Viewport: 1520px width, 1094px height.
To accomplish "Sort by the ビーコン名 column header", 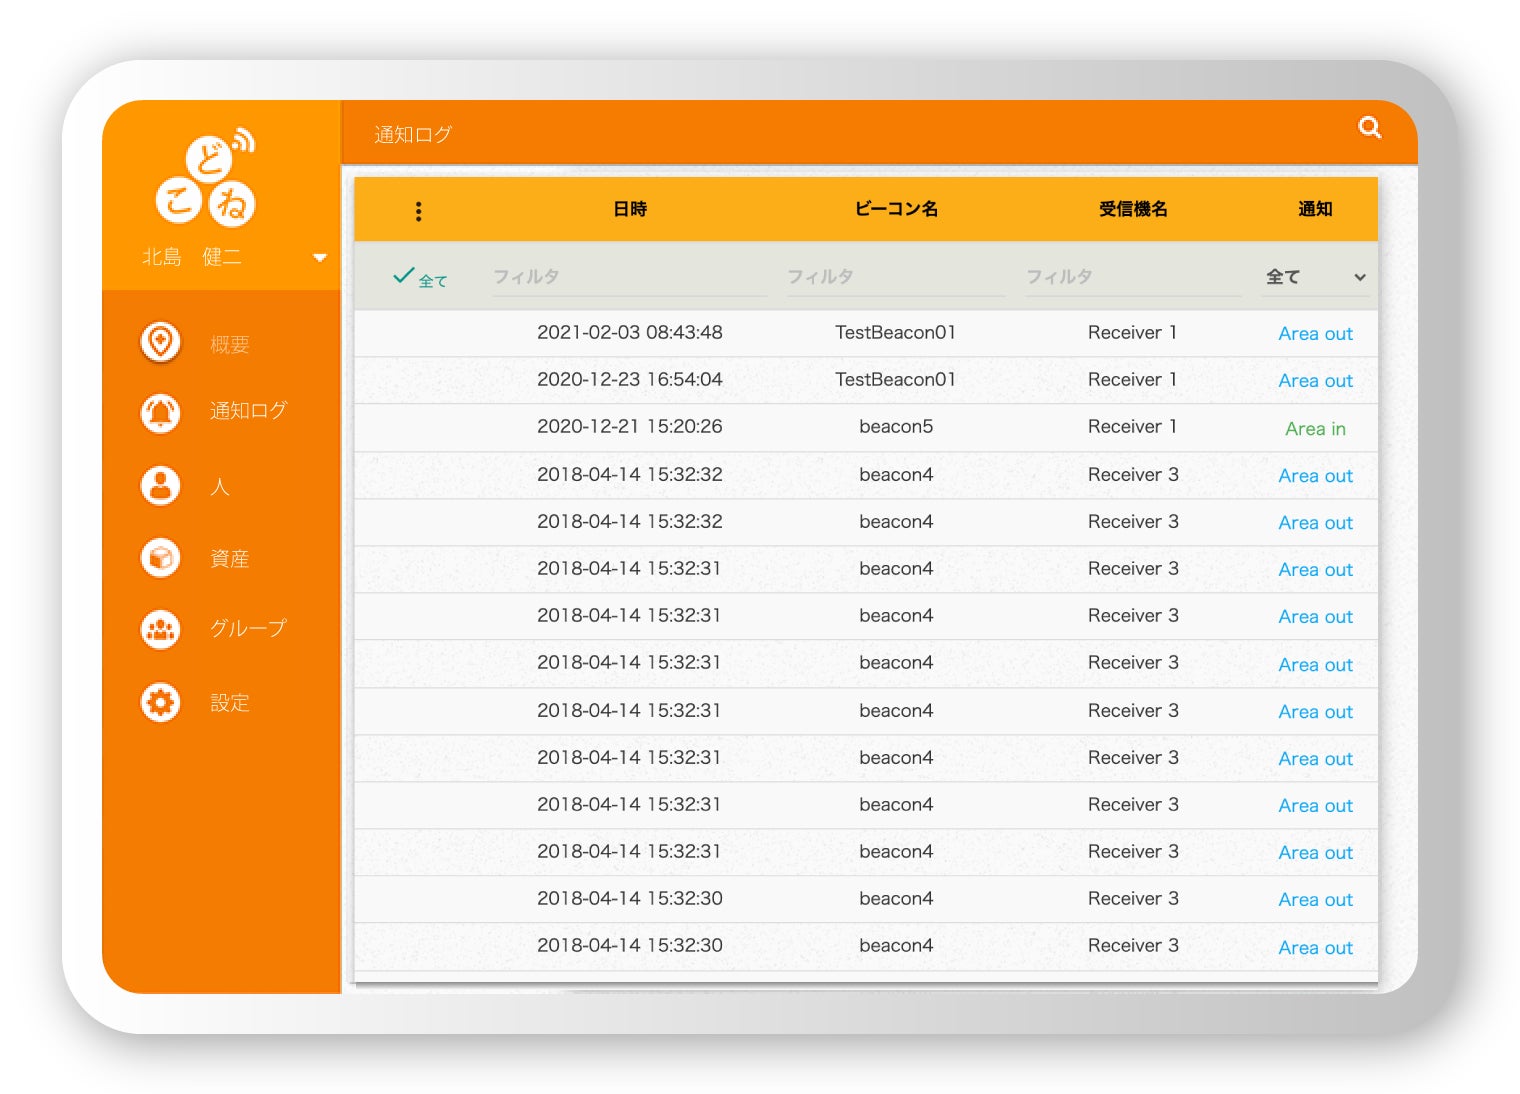I will (x=896, y=209).
